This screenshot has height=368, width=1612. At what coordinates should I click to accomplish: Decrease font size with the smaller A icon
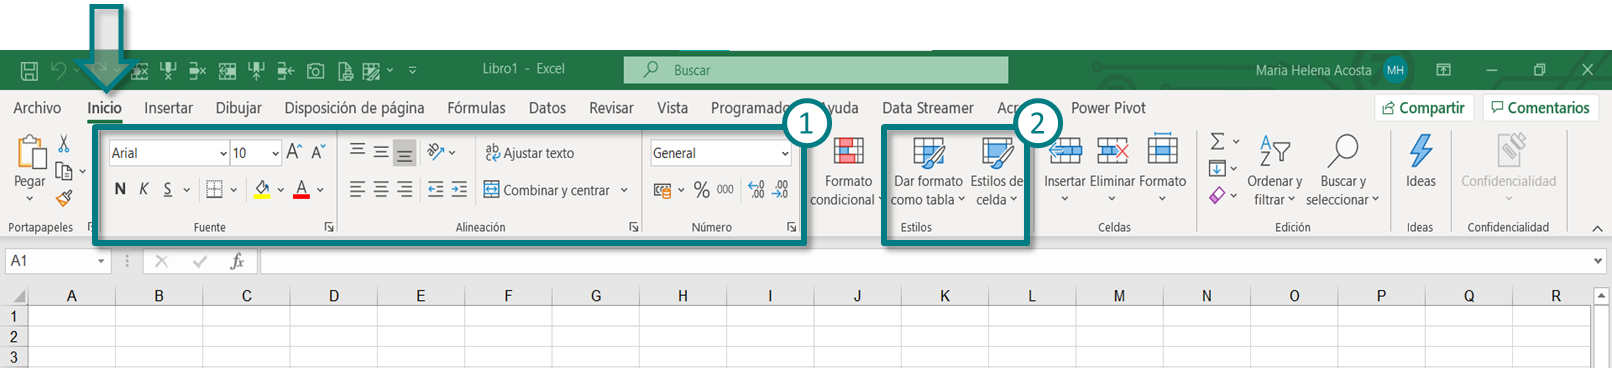[x=318, y=152]
